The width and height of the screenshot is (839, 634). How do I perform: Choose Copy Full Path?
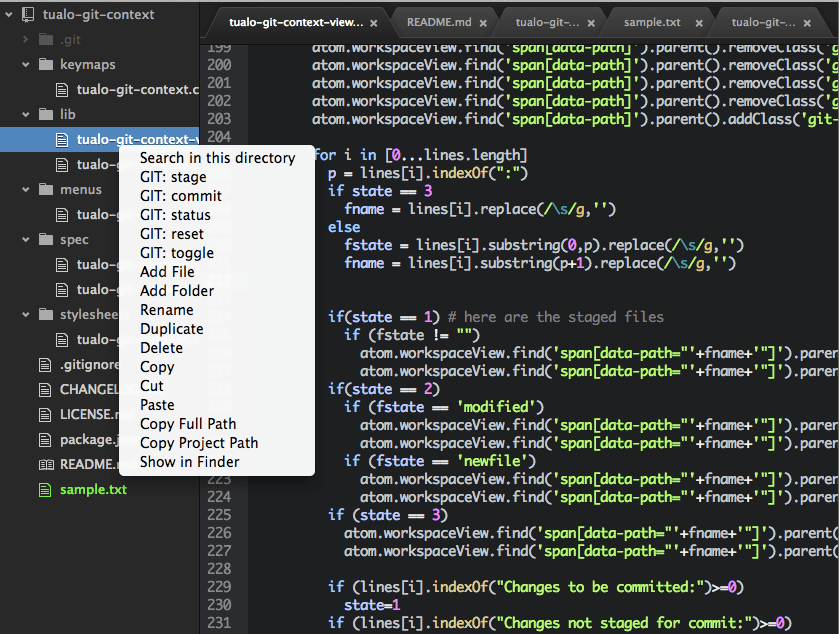point(188,424)
